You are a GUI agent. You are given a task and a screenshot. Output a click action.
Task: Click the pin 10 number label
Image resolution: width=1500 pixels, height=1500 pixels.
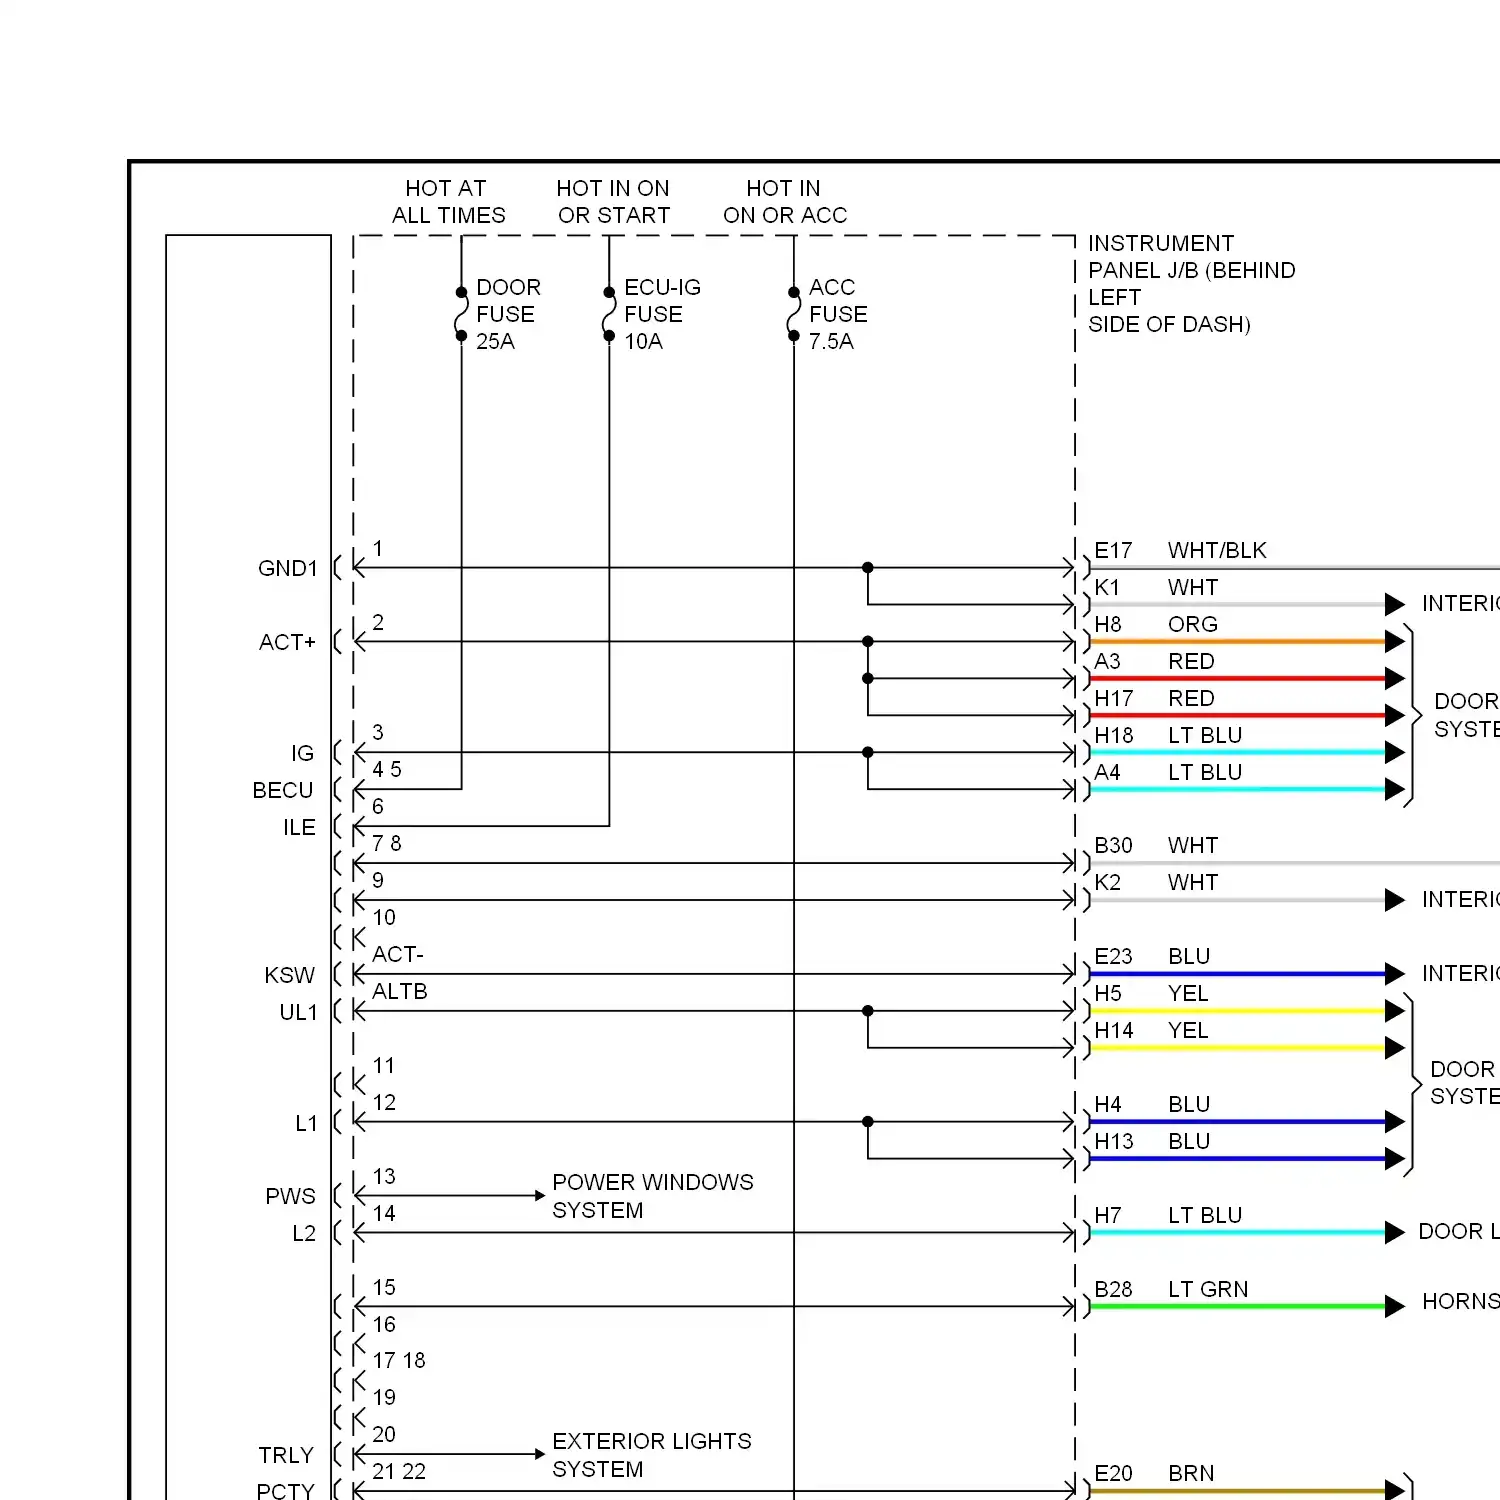click(x=384, y=917)
